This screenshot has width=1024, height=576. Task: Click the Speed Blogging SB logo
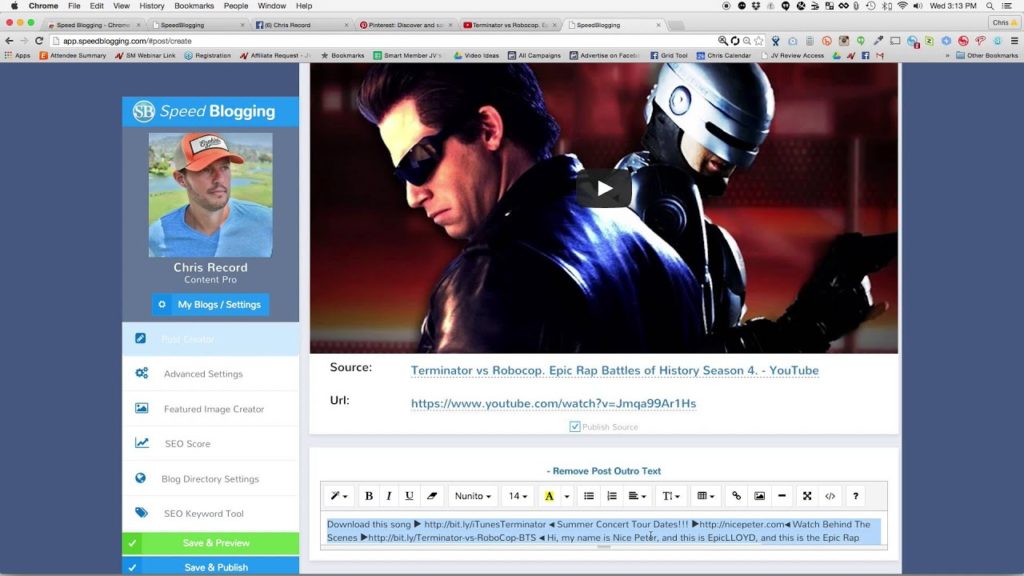click(x=144, y=111)
